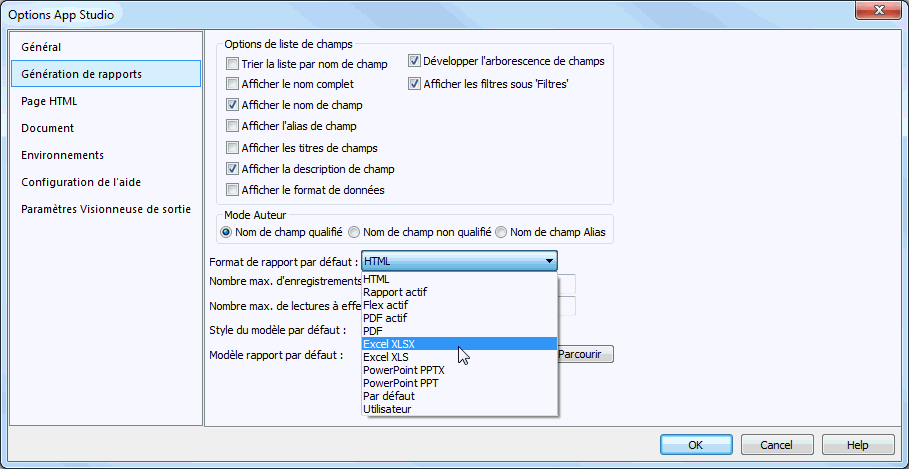909x469 pixels.
Task: Open Paramètres Visionneuse de sortie
Action: click(x=106, y=209)
